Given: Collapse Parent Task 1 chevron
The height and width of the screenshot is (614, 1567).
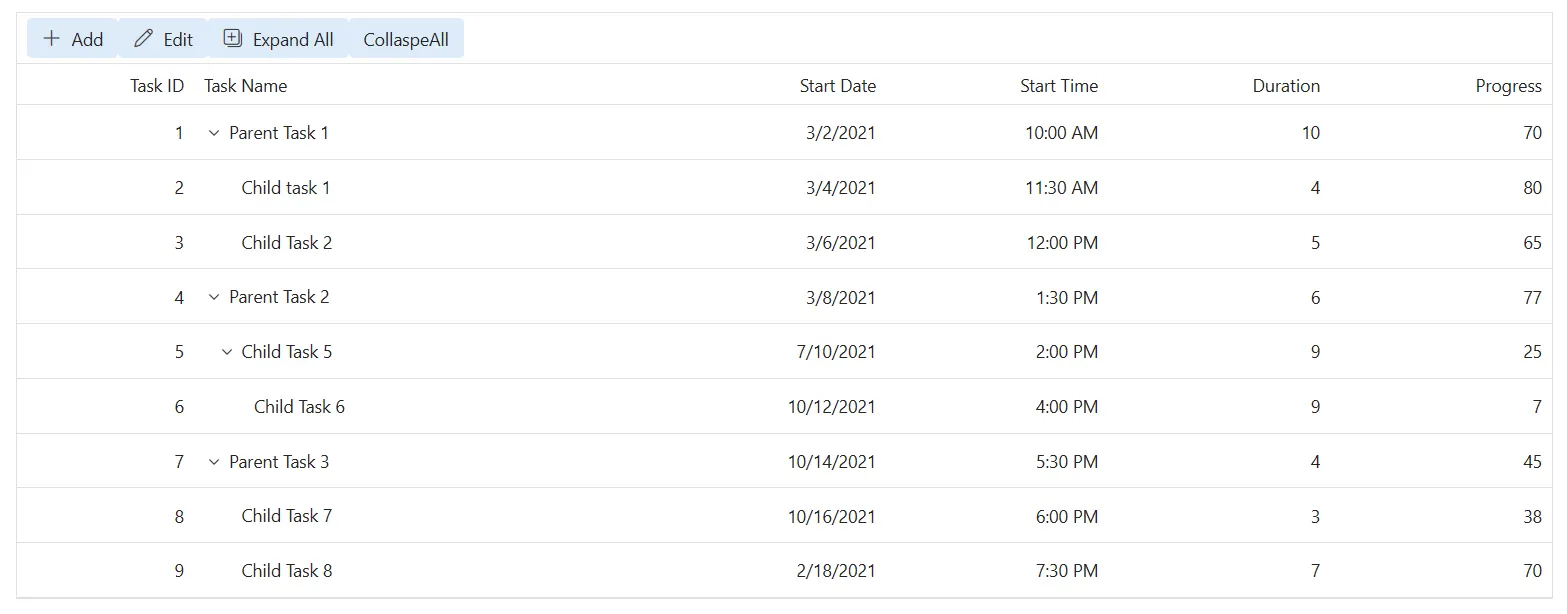Looking at the screenshot, I should coord(213,133).
